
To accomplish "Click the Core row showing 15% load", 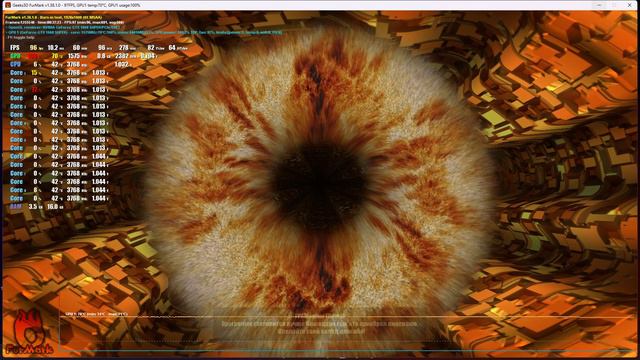I will pos(59,73).
